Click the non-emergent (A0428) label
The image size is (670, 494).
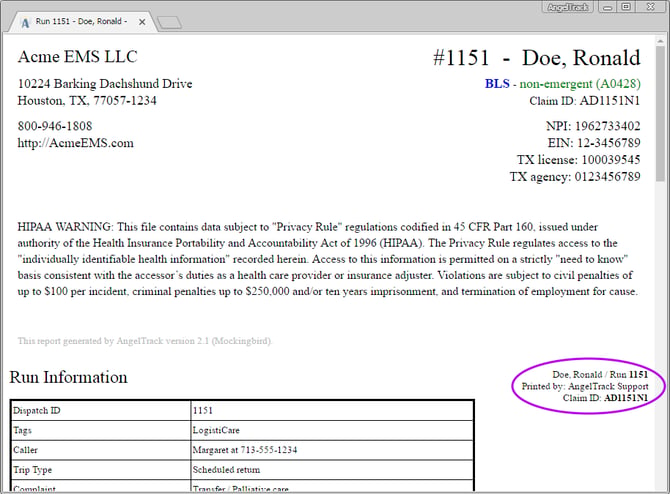(580, 84)
